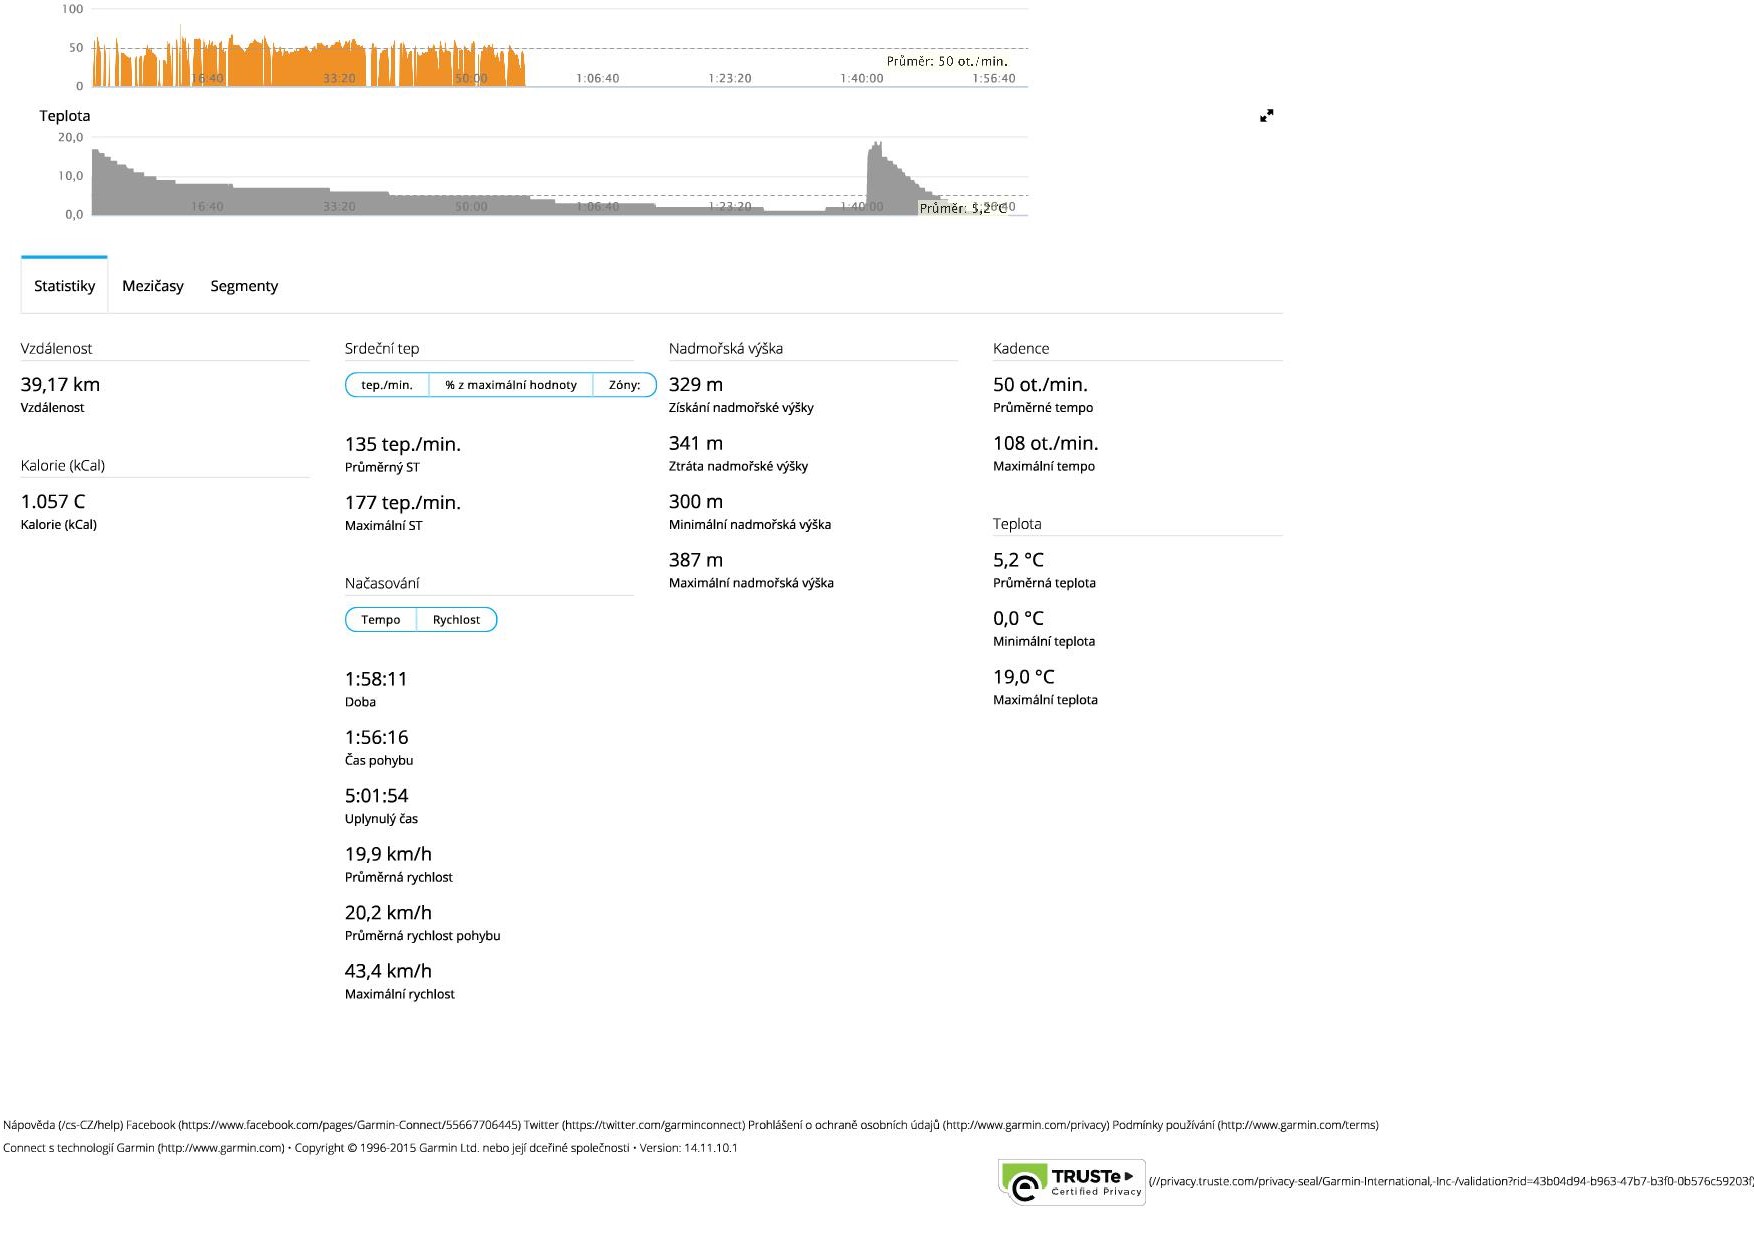The image size is (1754, 1240).
Task: Click the TRUSTe Certified Privacy badge
Action: click(x=1072, y=1183)
